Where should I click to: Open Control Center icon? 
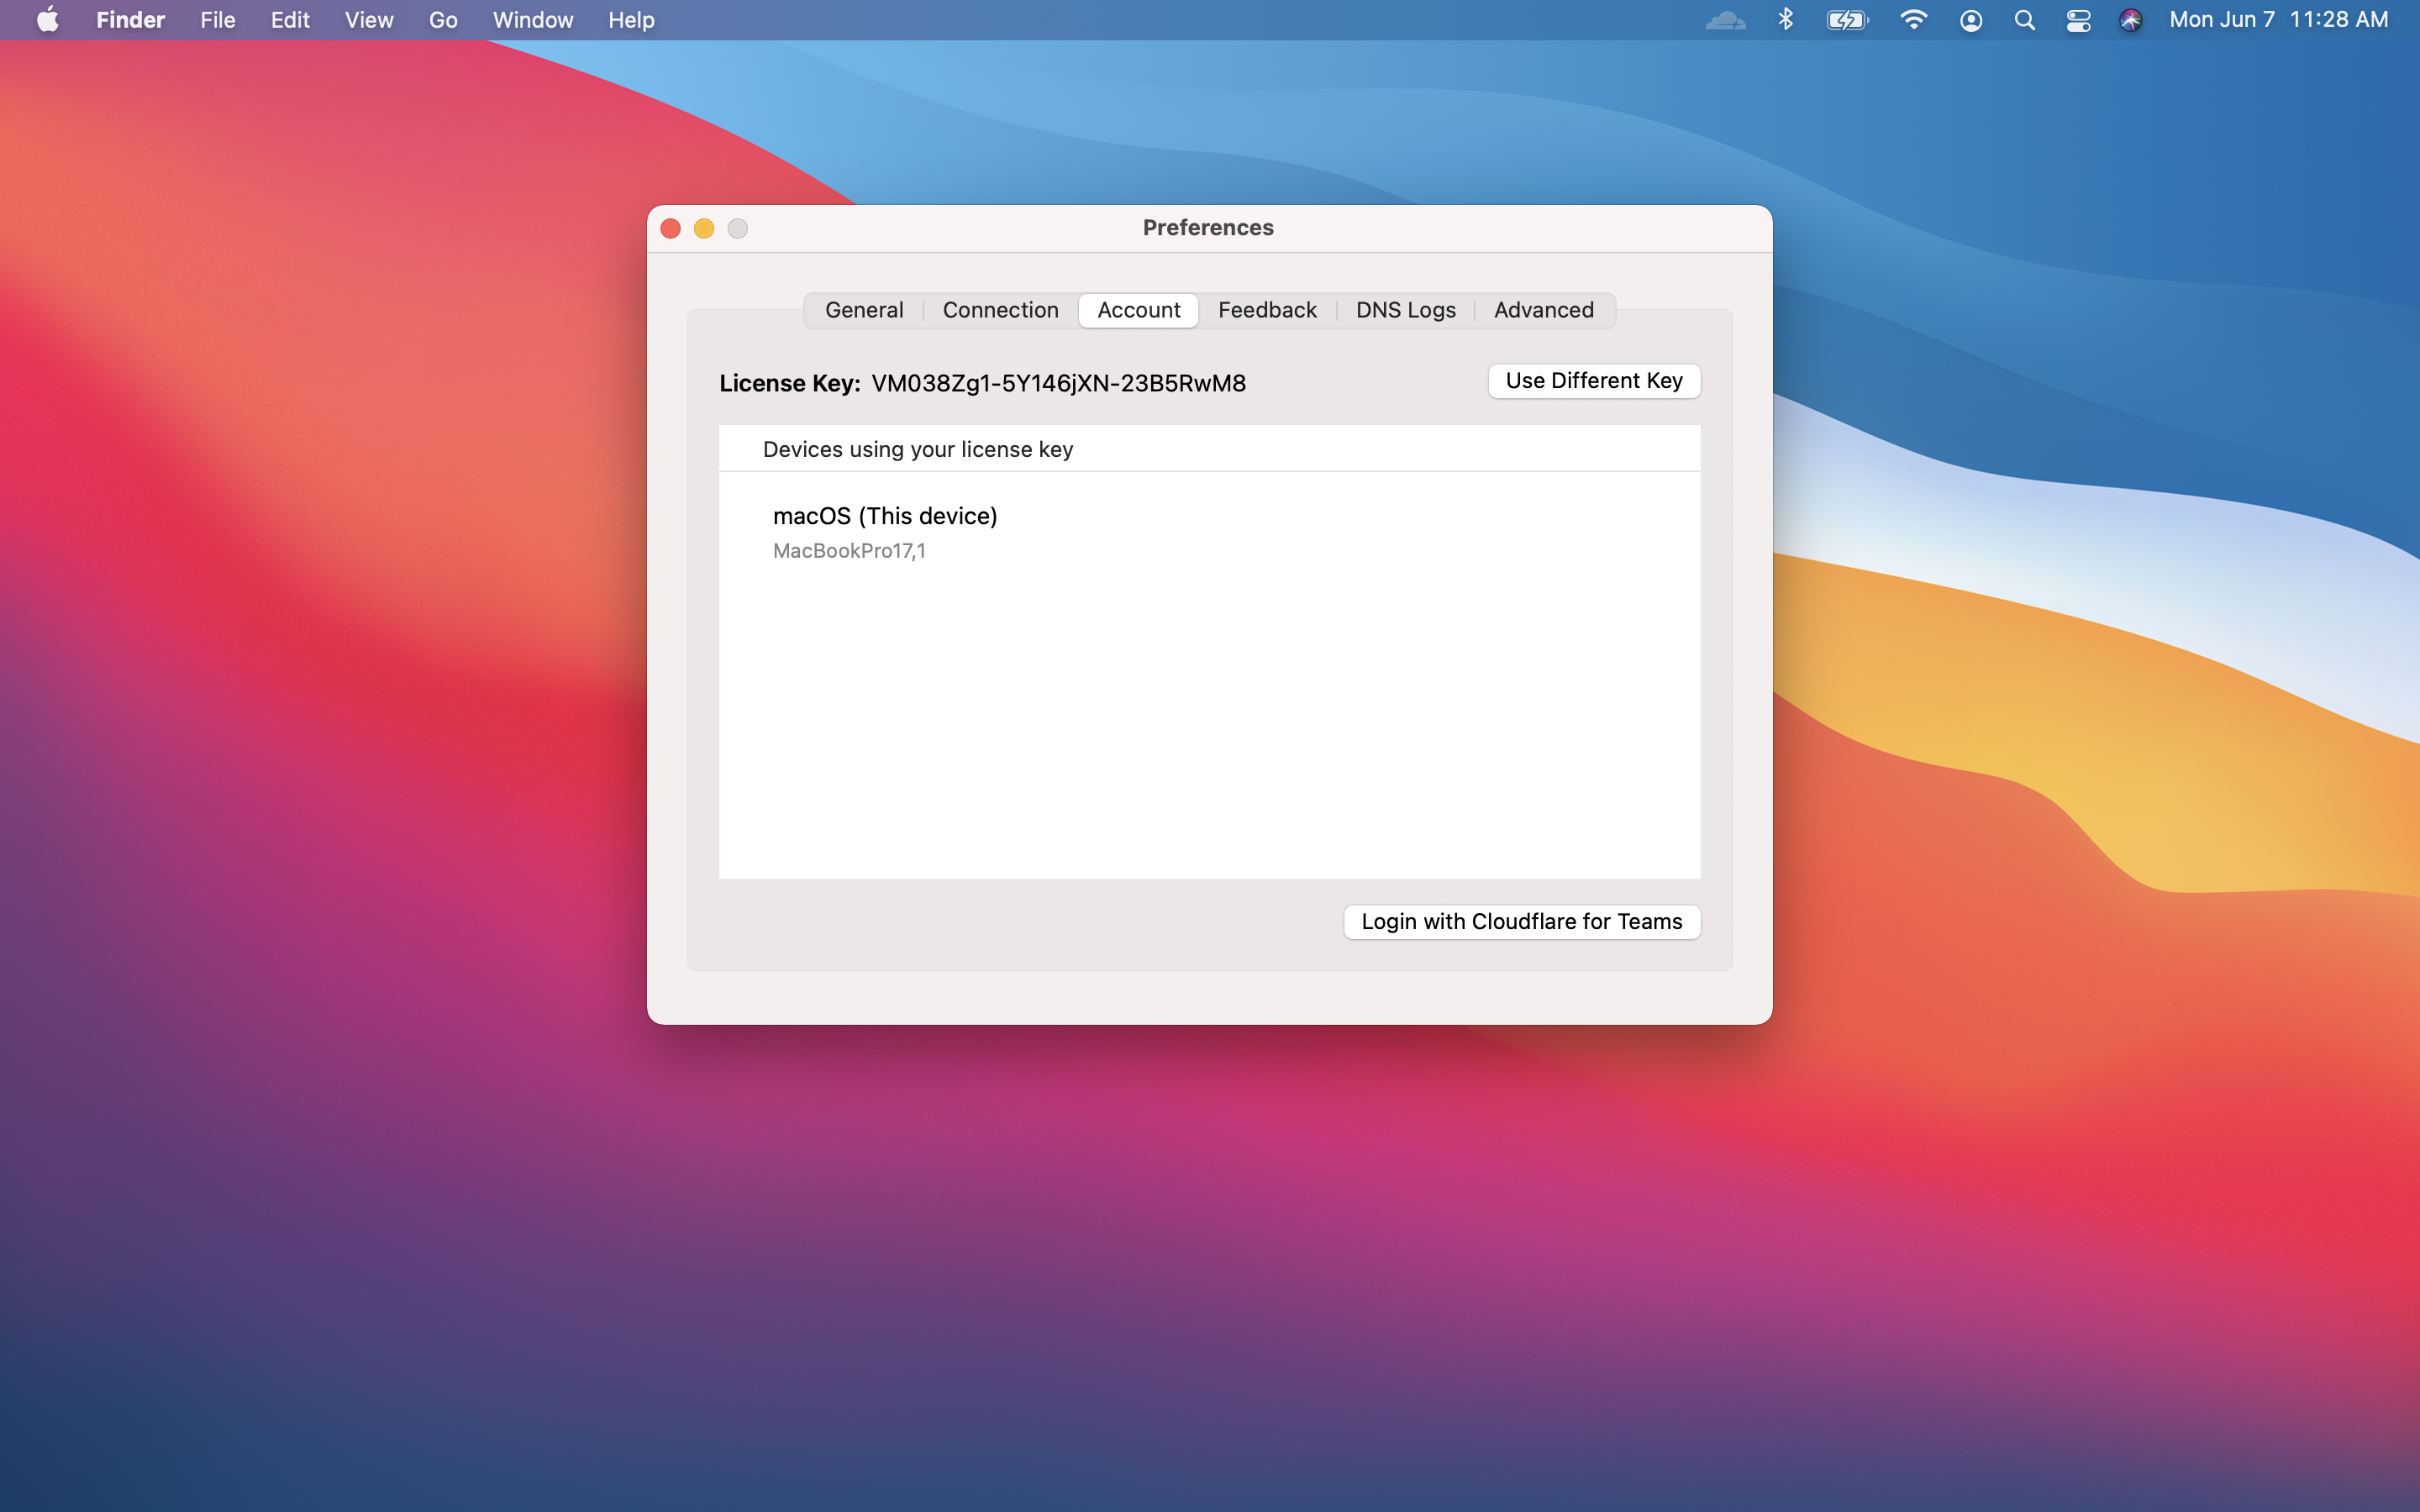(2078, 20)
